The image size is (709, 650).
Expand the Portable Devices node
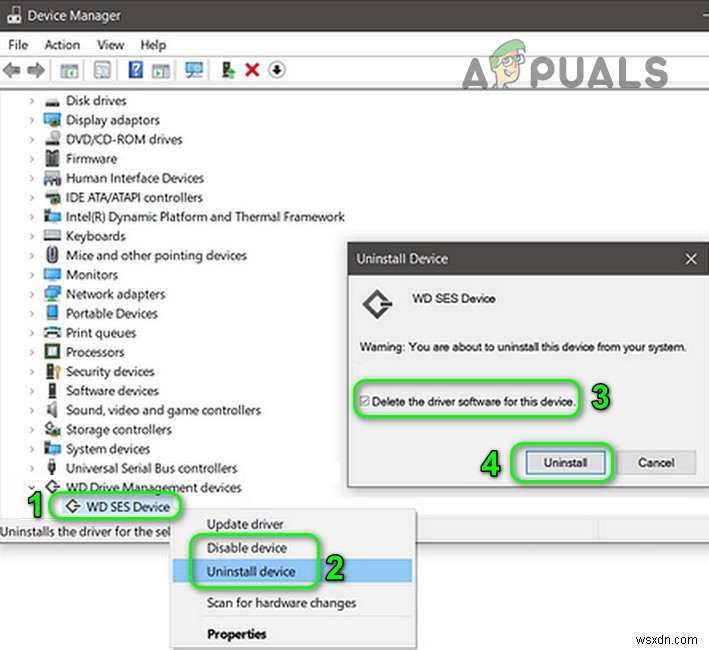click(x=32, y=314)
